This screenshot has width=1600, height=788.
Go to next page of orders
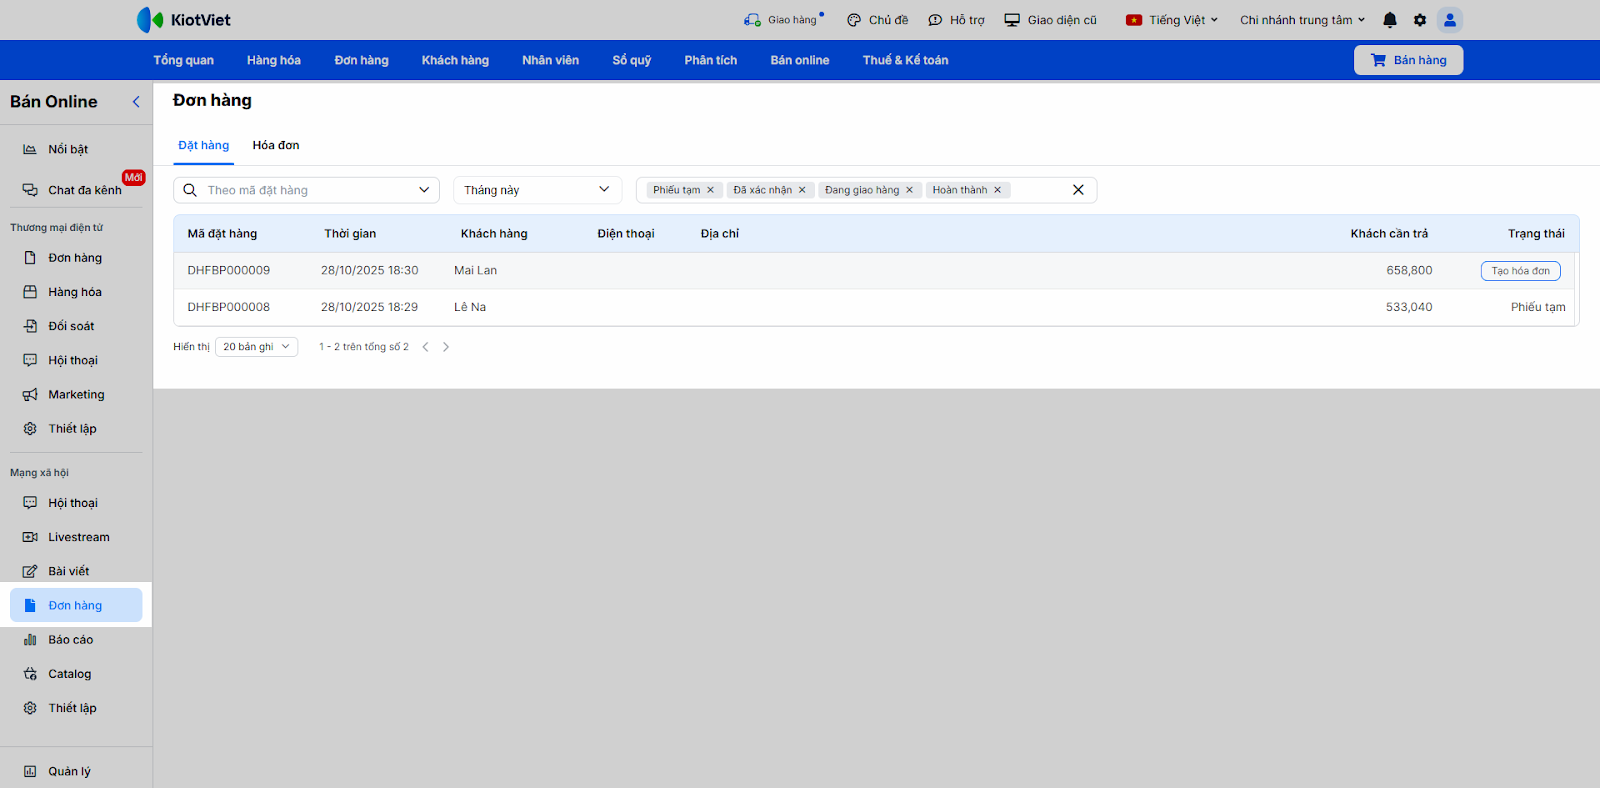pos(446,347)
